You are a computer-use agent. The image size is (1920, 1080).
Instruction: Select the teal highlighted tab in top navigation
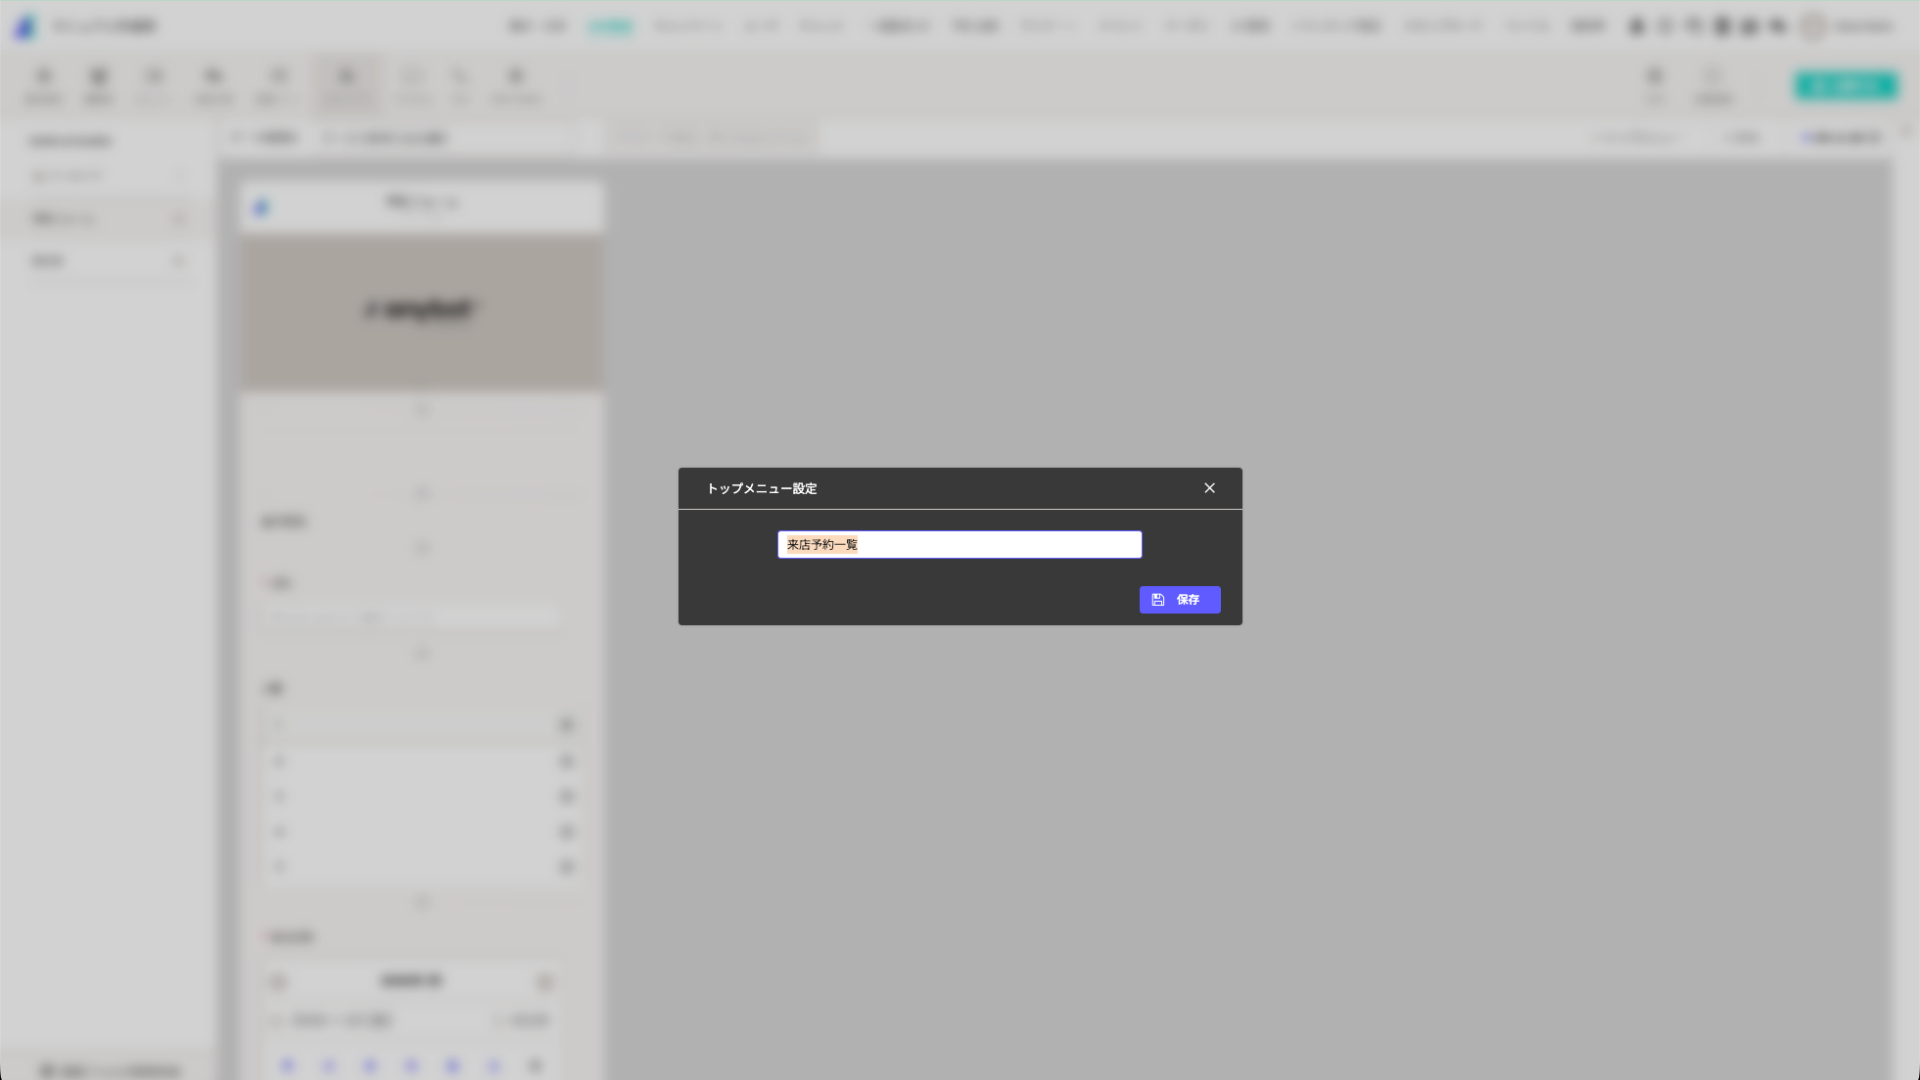[x=610, y=27]
